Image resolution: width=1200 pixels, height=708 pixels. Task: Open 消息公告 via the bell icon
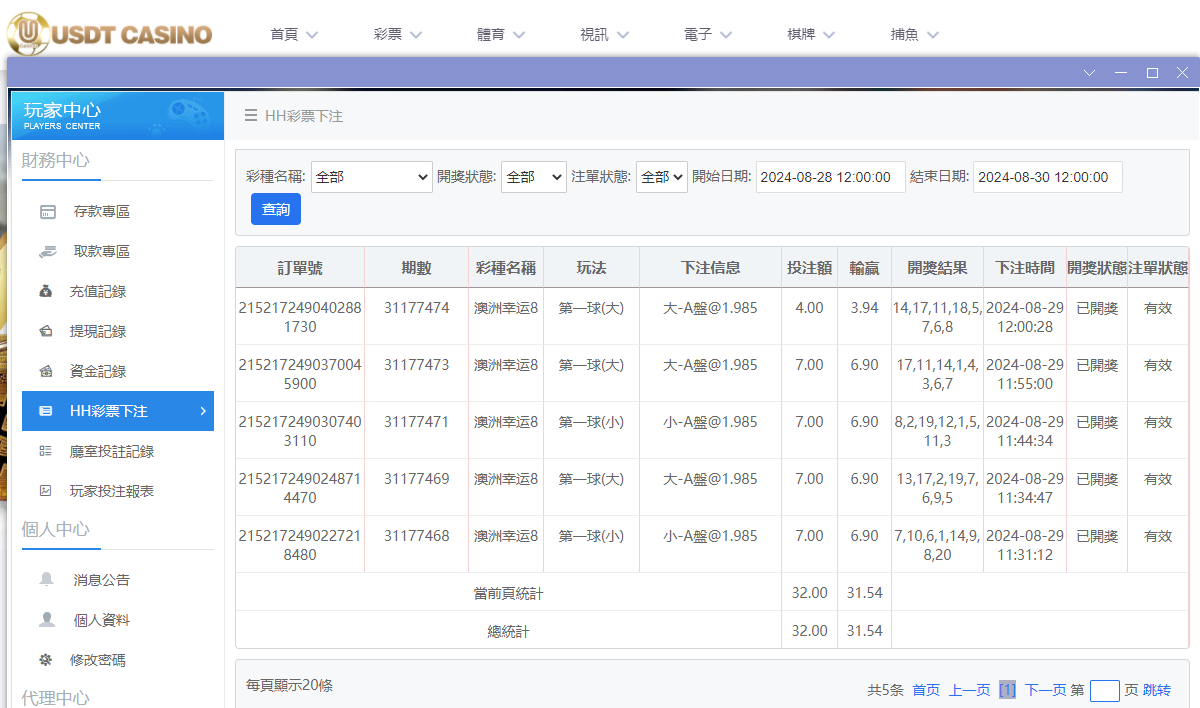[x=47, y=579]
